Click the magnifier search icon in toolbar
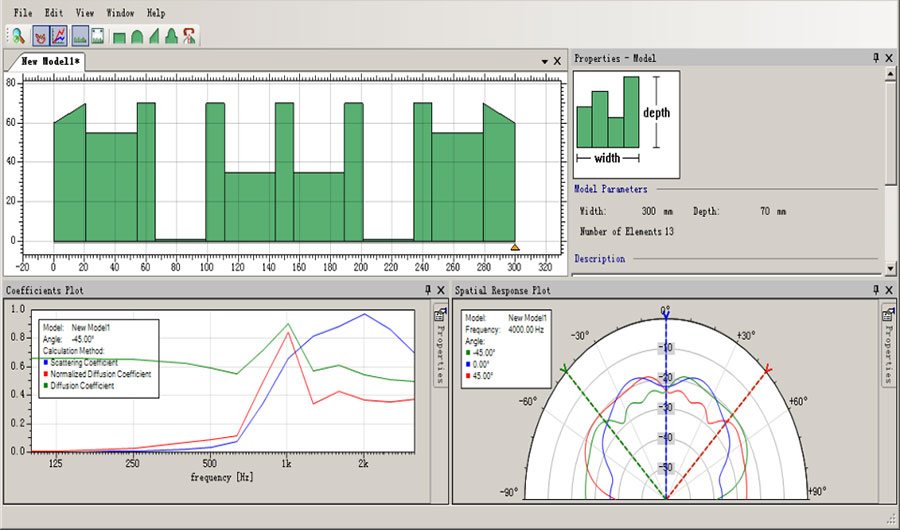Image resolution: width=900 pixels, height=530 pixels. coord(18,36)
